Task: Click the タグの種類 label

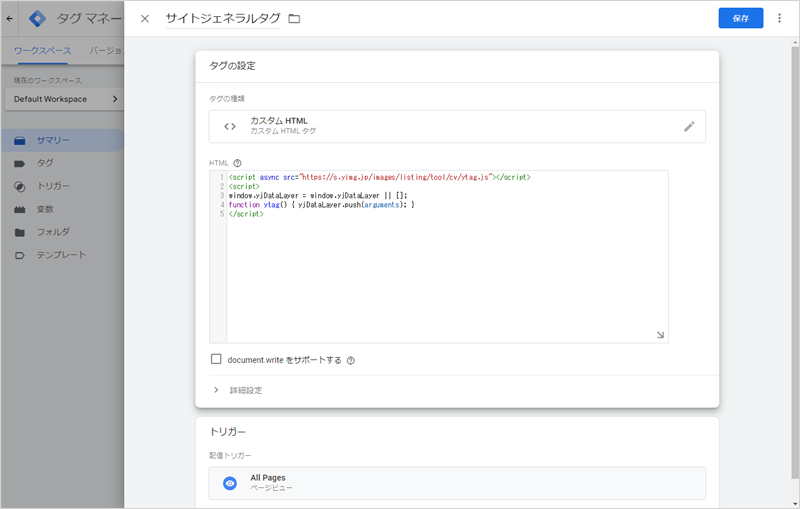Action: click(227, 98)
